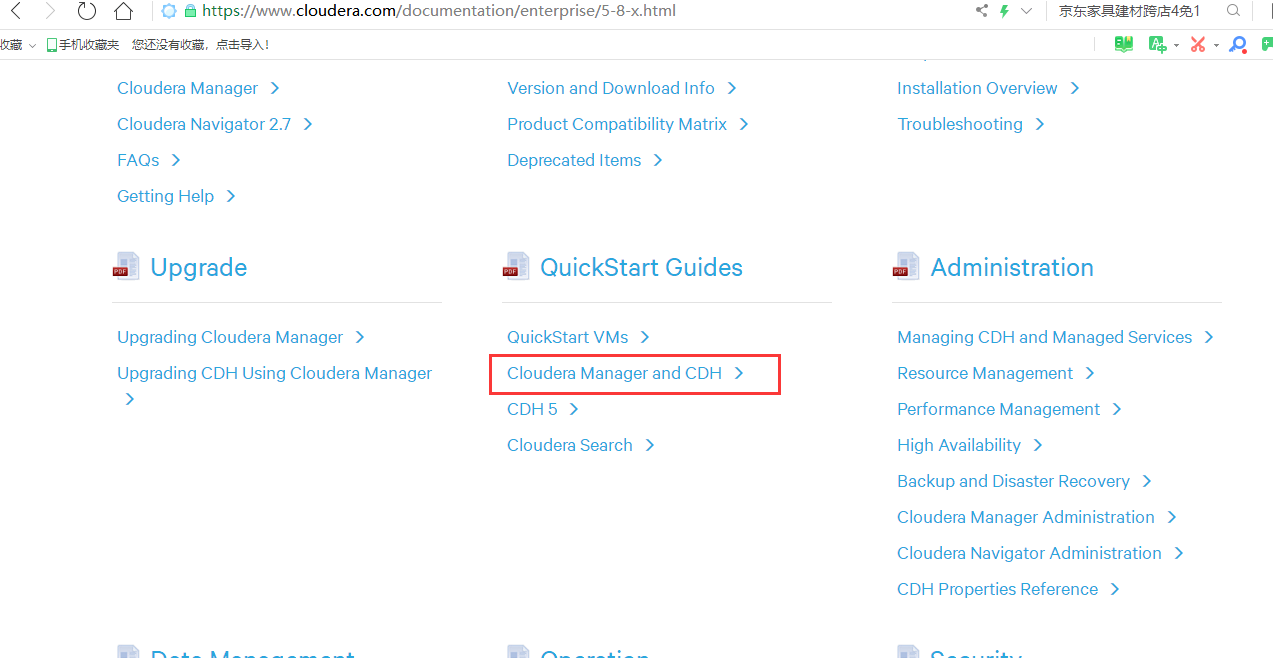Click the chevron after Troubleshooting
The image size is (1273, 658).
[x=1040, y=124]
